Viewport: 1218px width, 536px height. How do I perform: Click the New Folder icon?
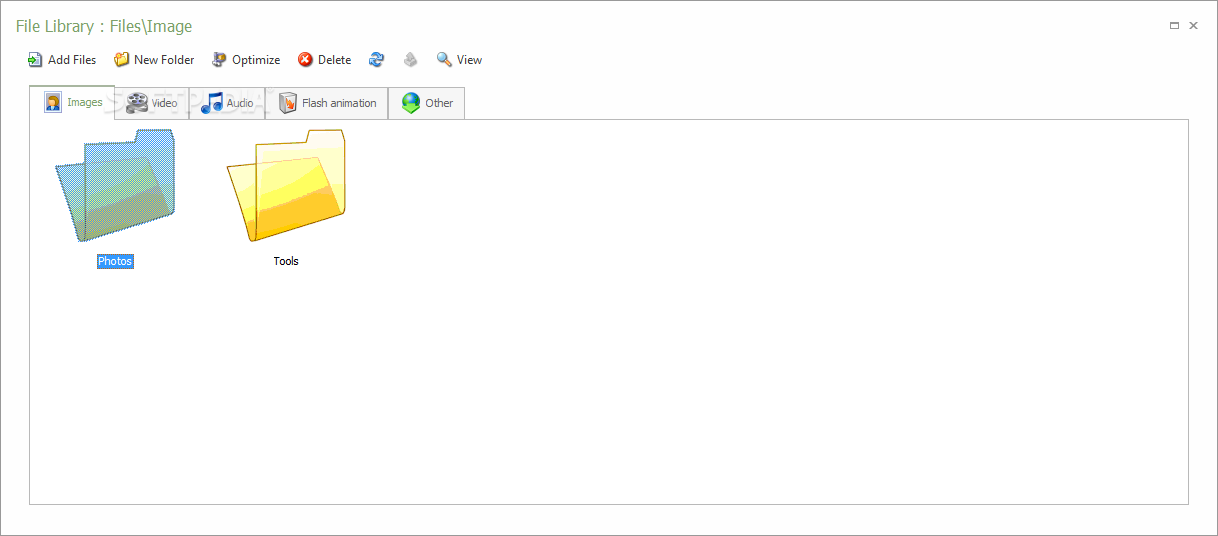point(121,60)
